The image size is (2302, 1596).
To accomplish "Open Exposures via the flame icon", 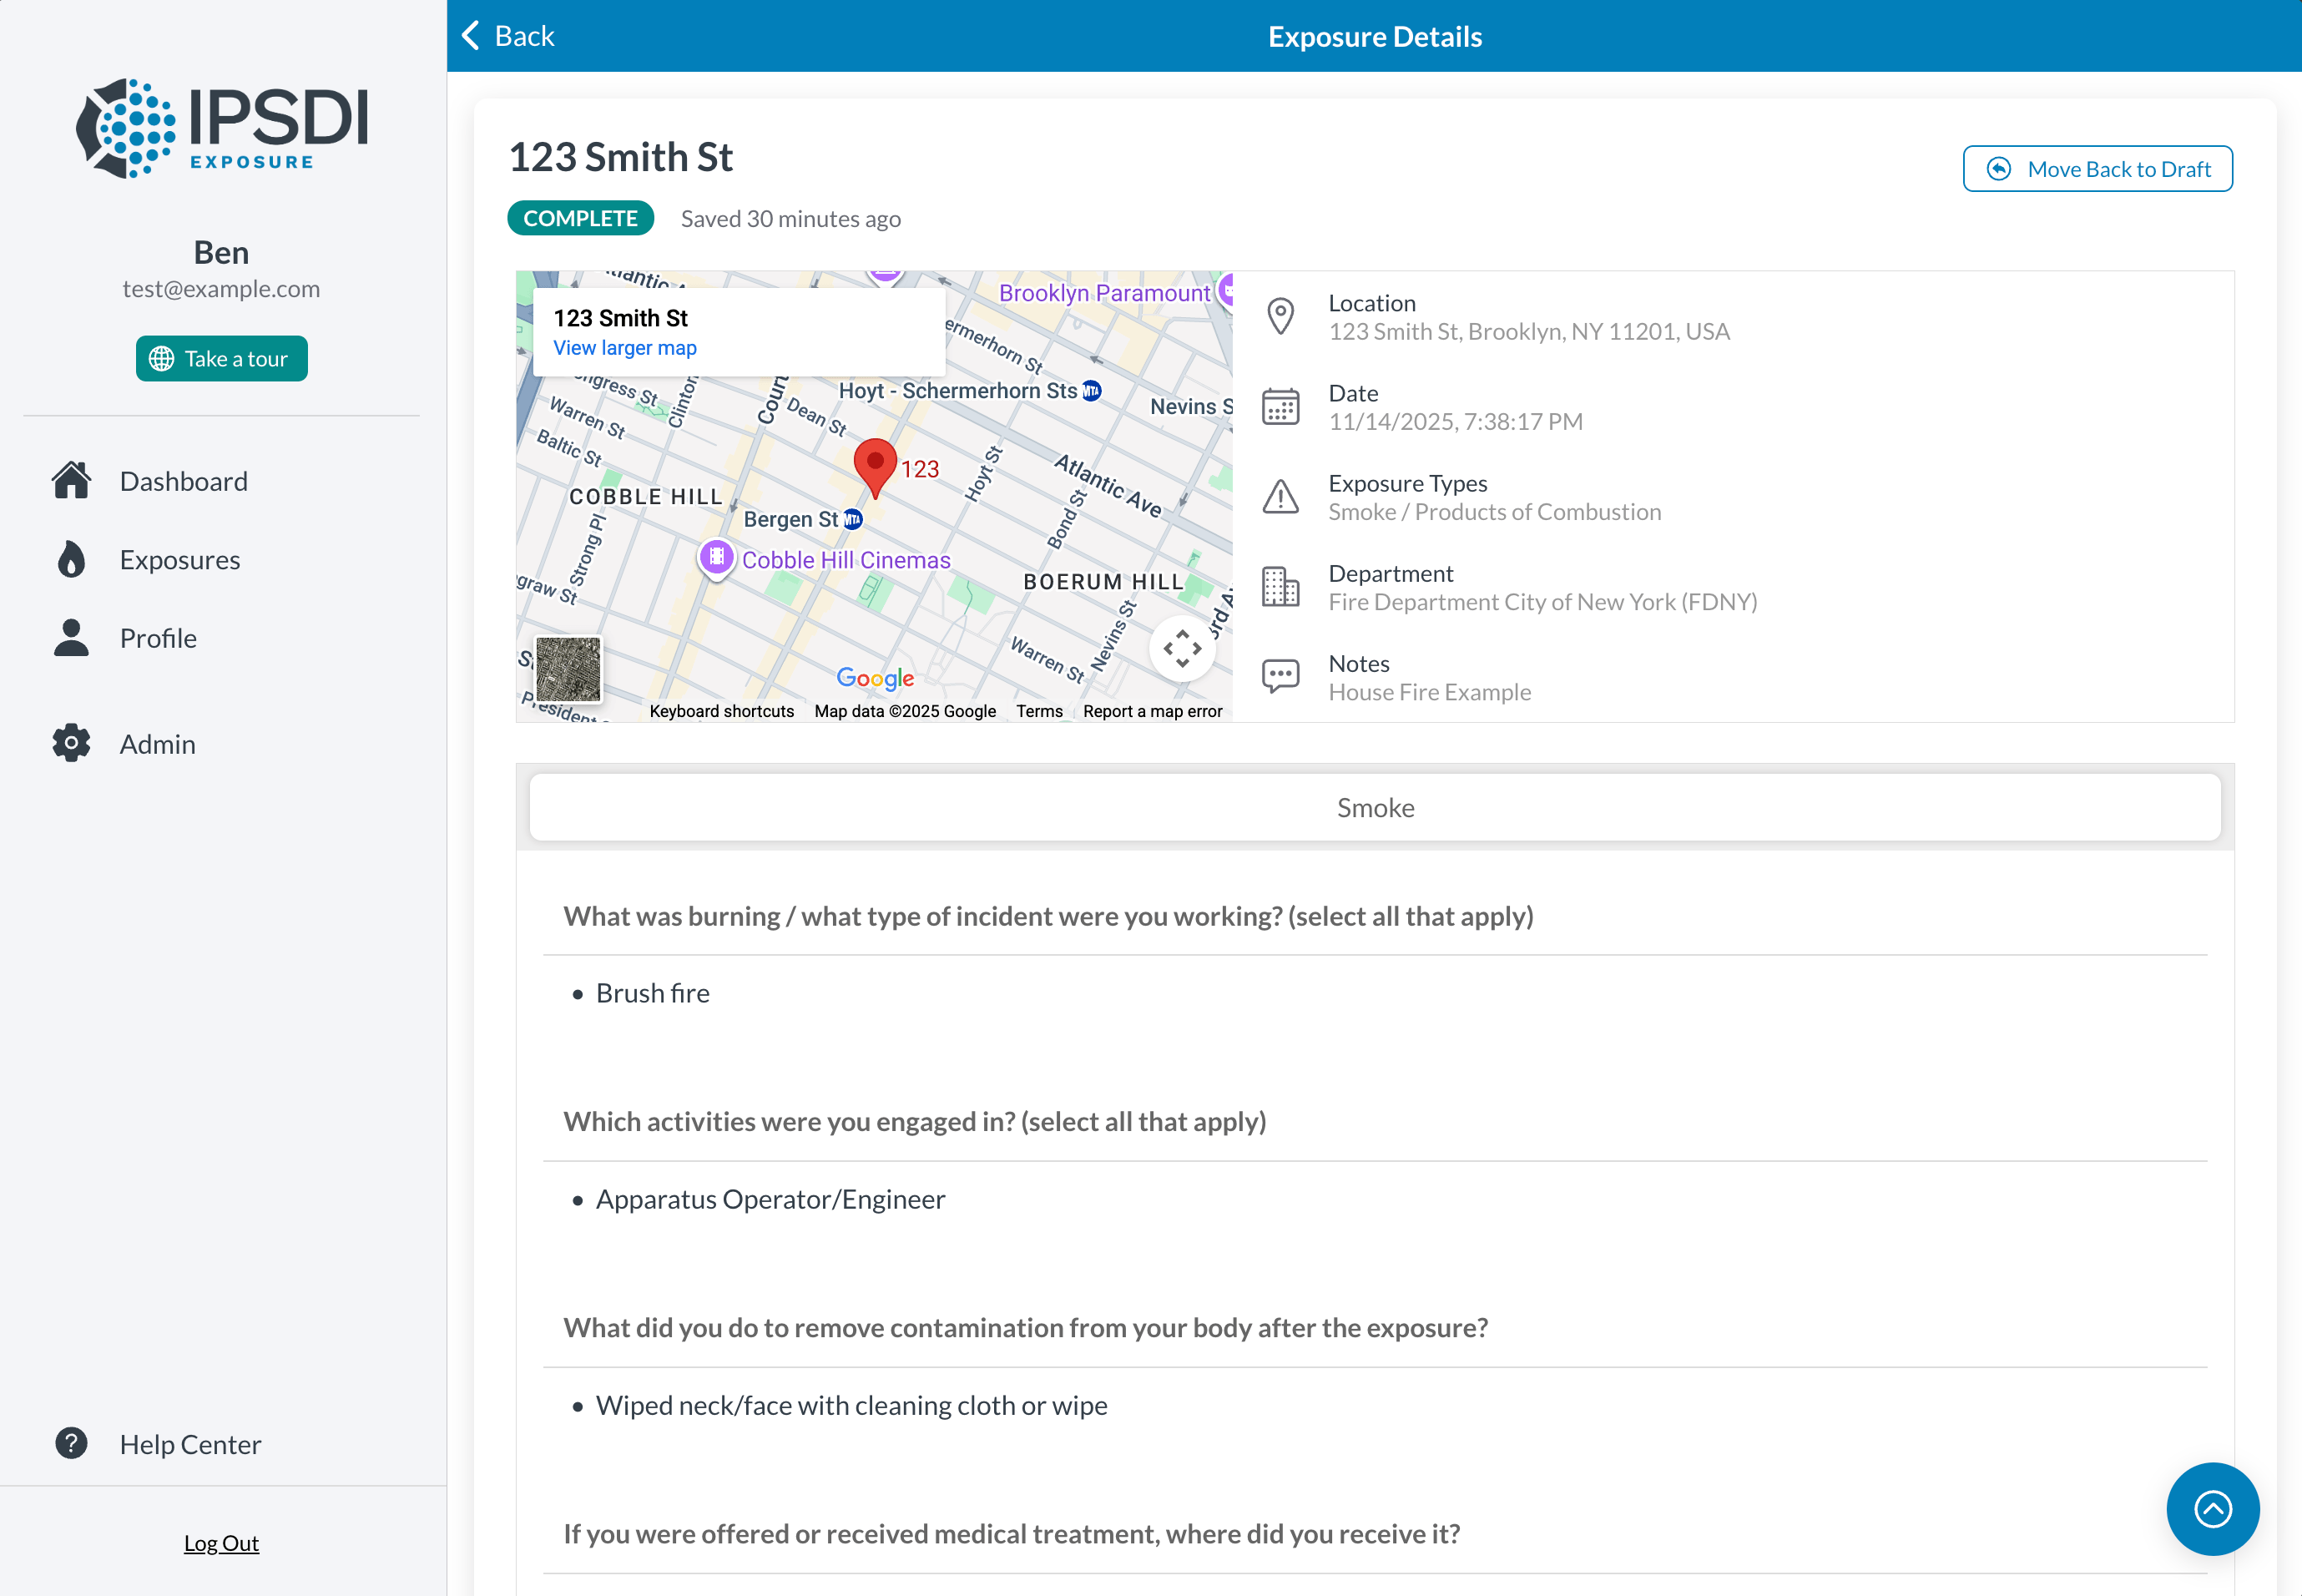I will [x=71, y=560].
